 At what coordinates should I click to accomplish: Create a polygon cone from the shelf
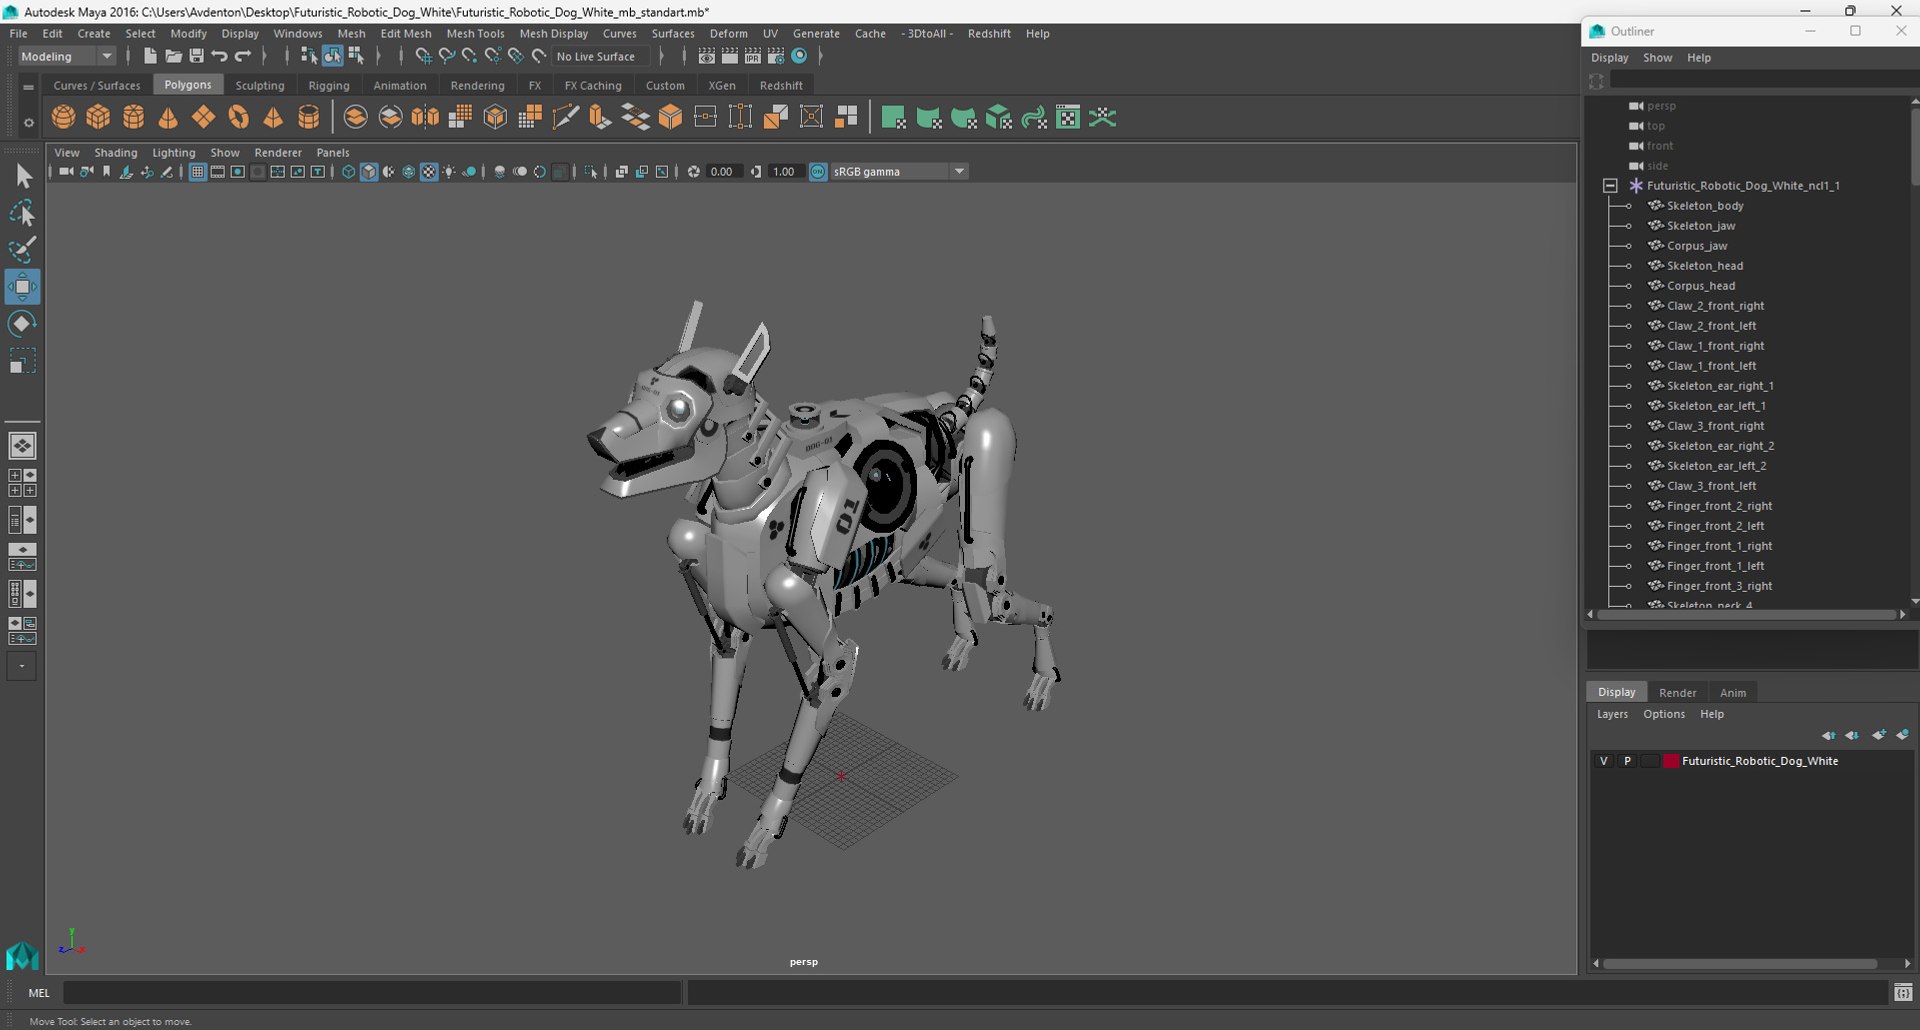coord(168,117)
